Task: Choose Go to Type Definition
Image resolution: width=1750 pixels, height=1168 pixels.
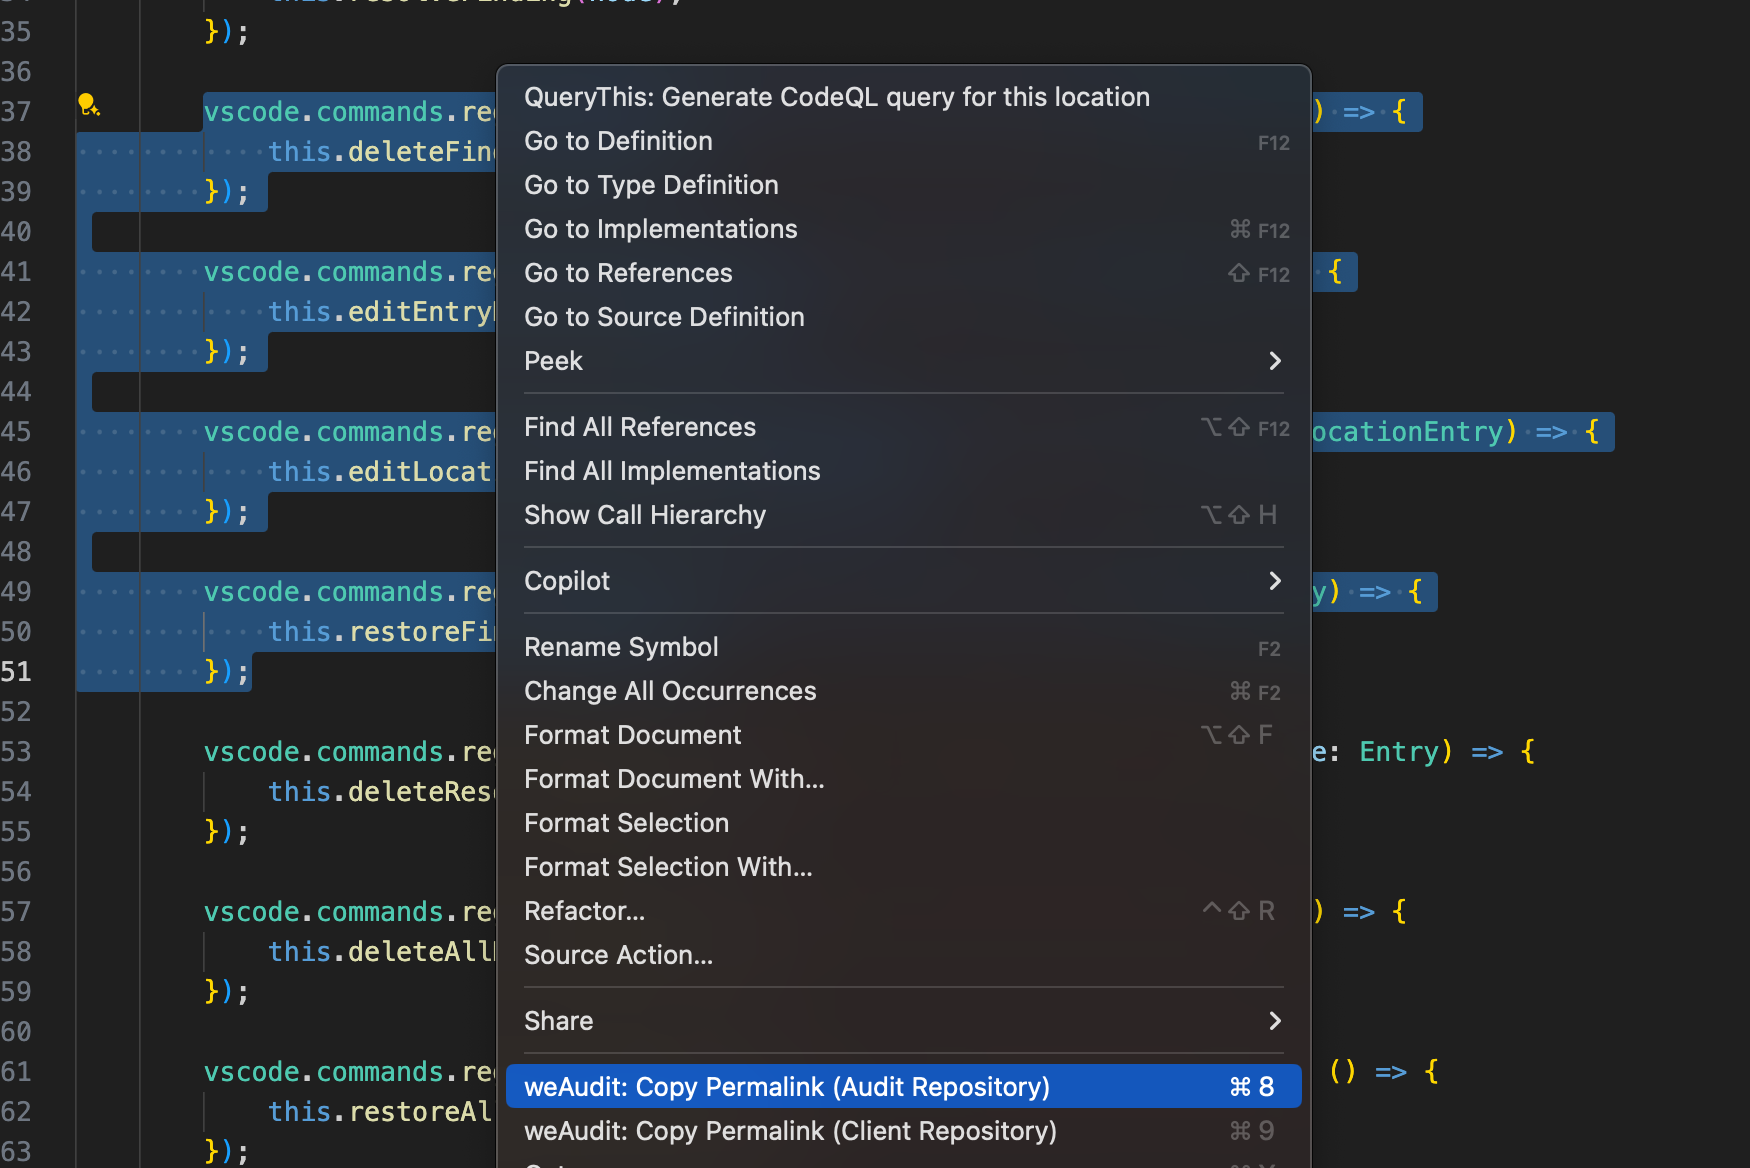Action: [x=903, y=185]
